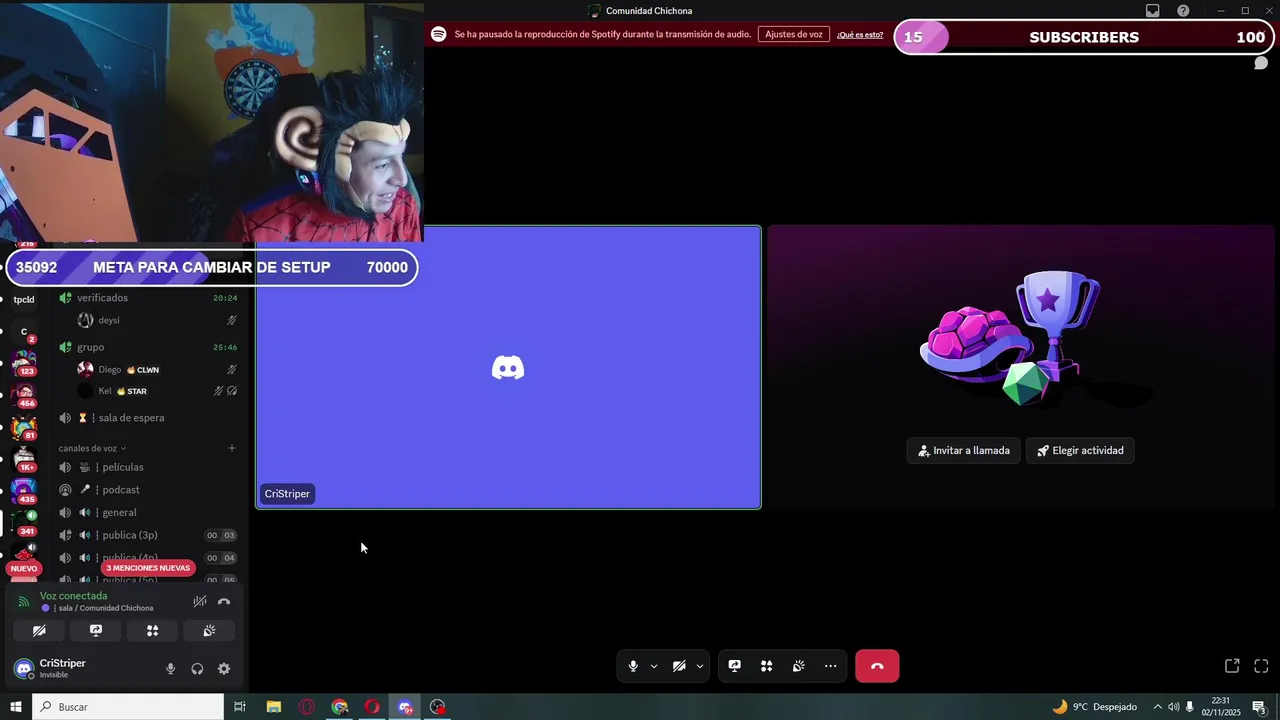The width and height of the screenshot is (1280, 720).
Task: Enter full screen call view
Action: pos(1261,666)
